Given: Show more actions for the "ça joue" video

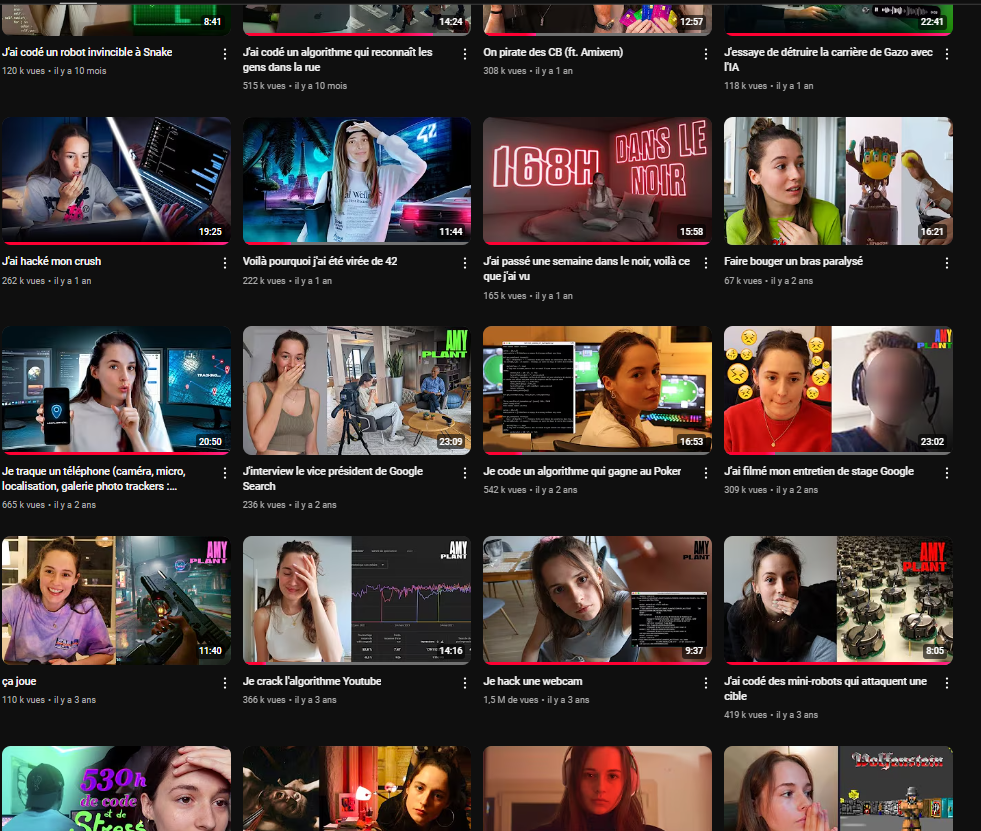Looking at the screenshot, I should (224, 683).
